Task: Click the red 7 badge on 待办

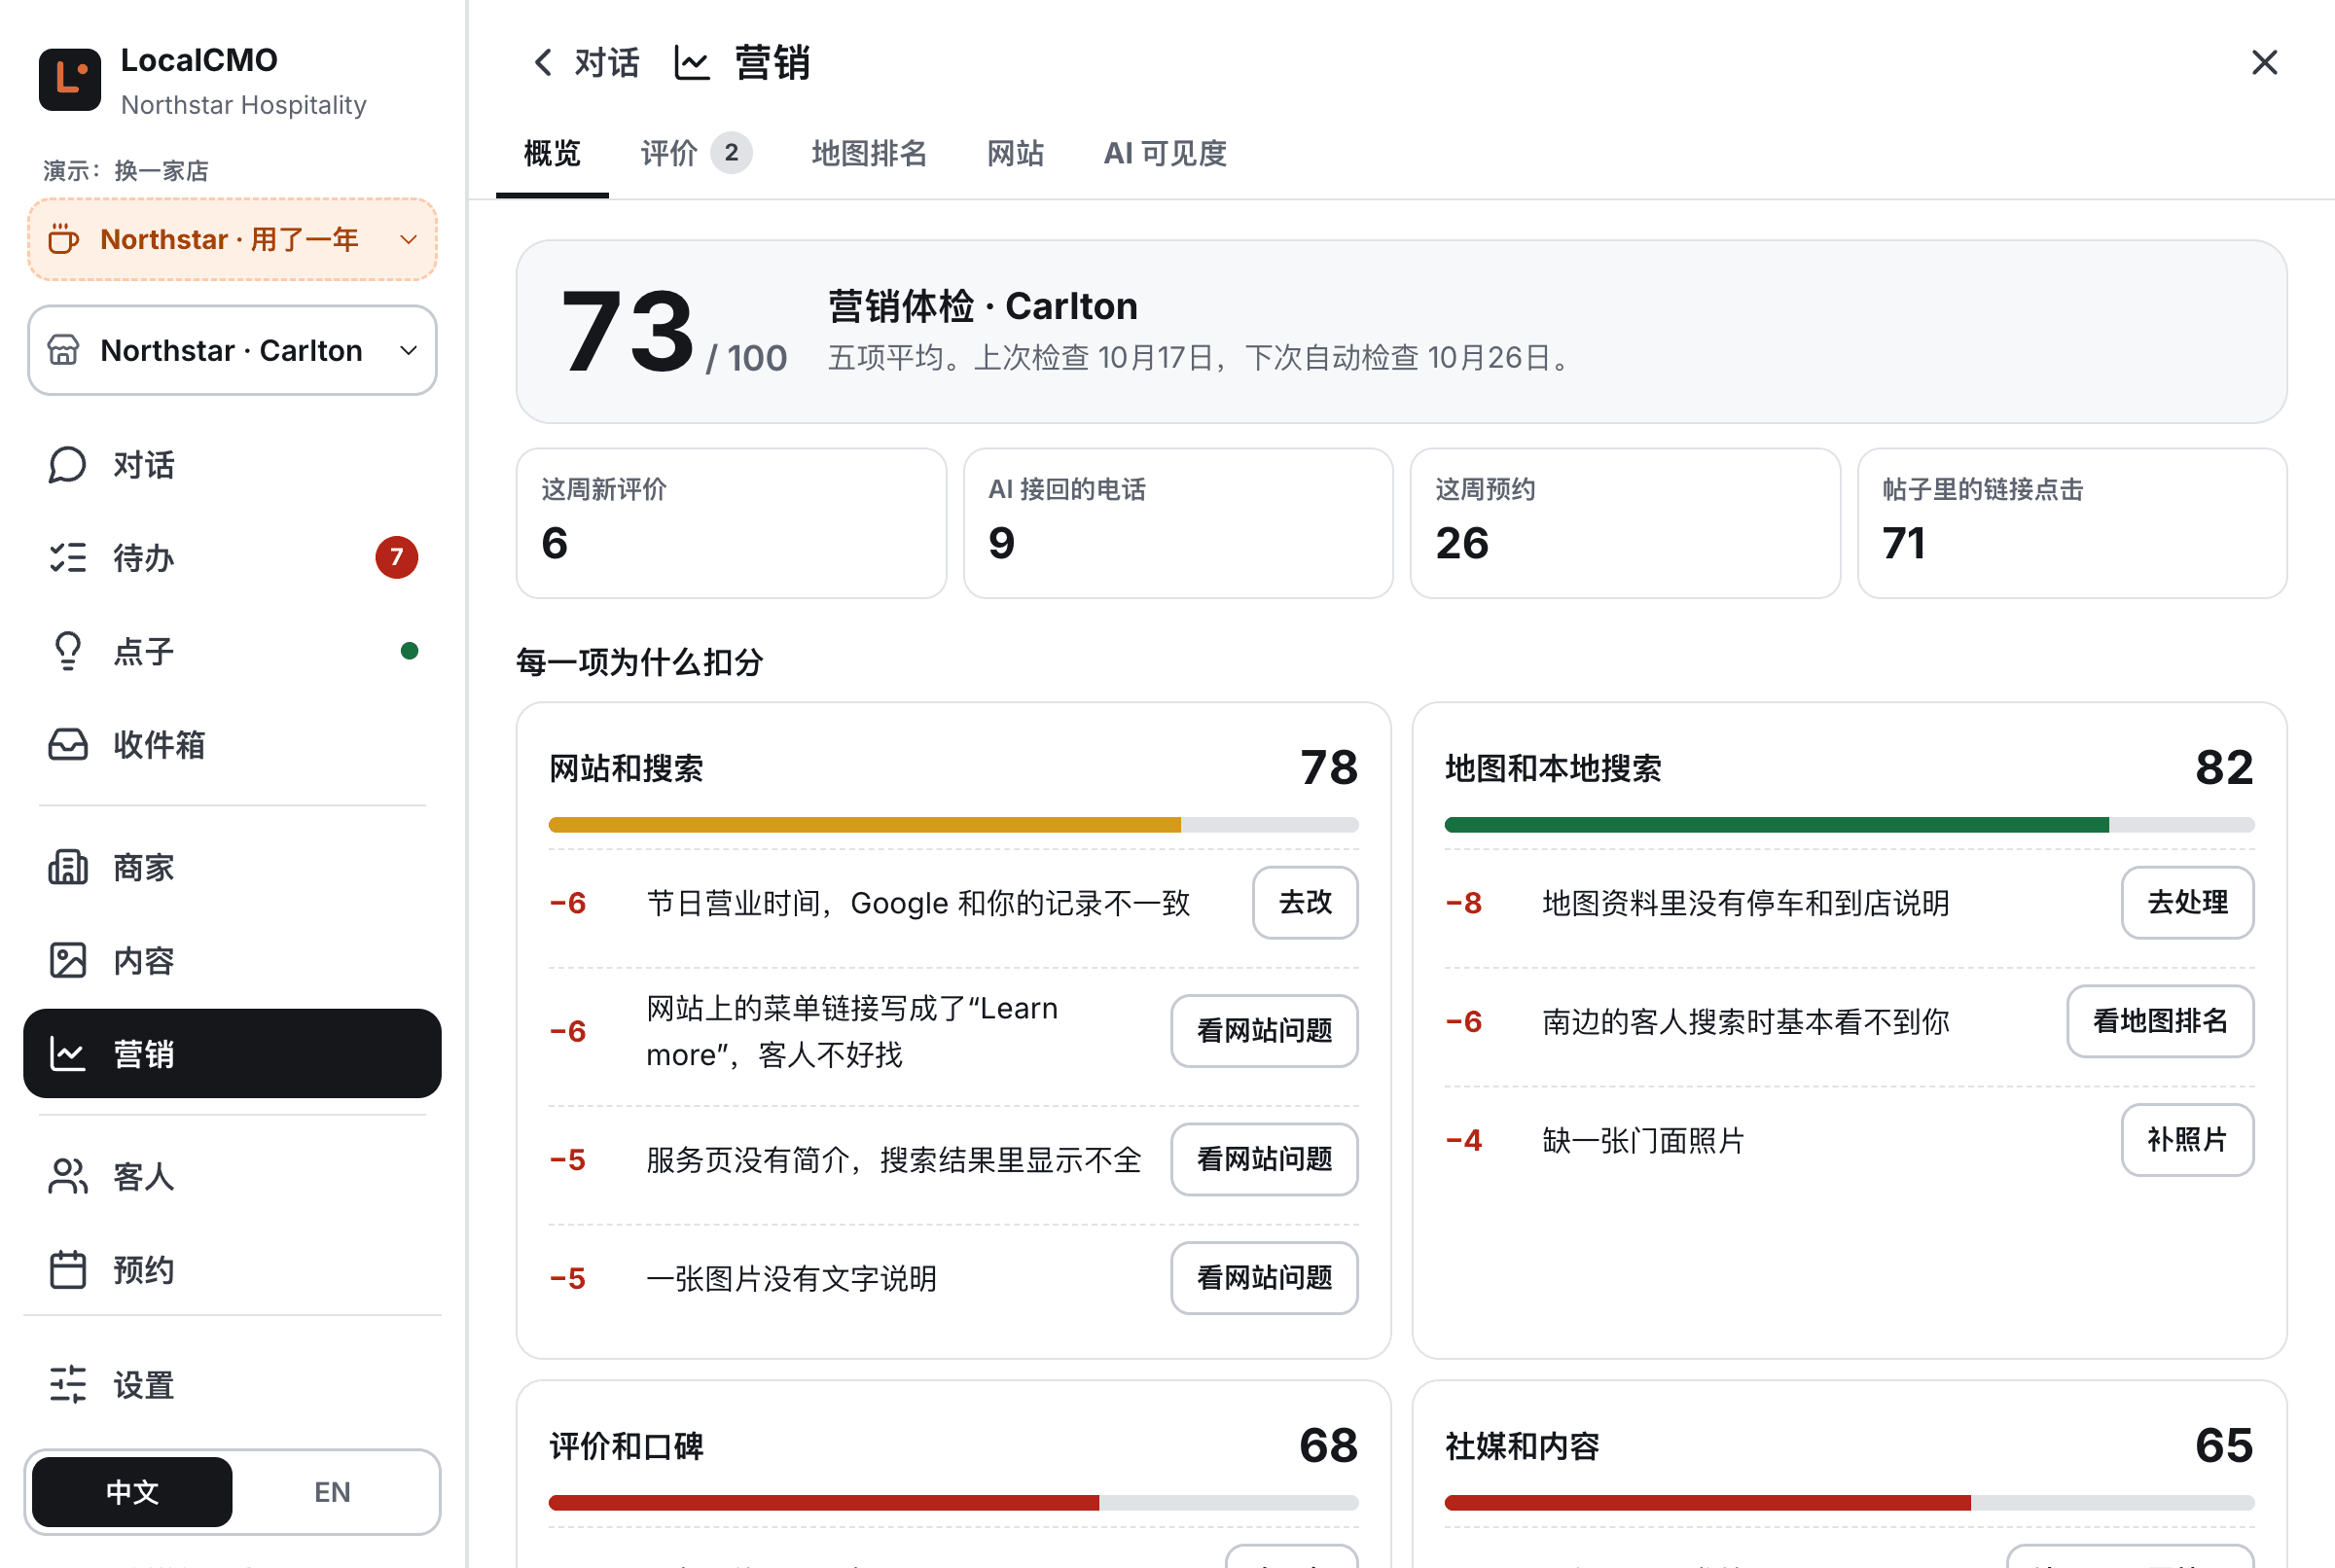Action: tap(396, 558)
